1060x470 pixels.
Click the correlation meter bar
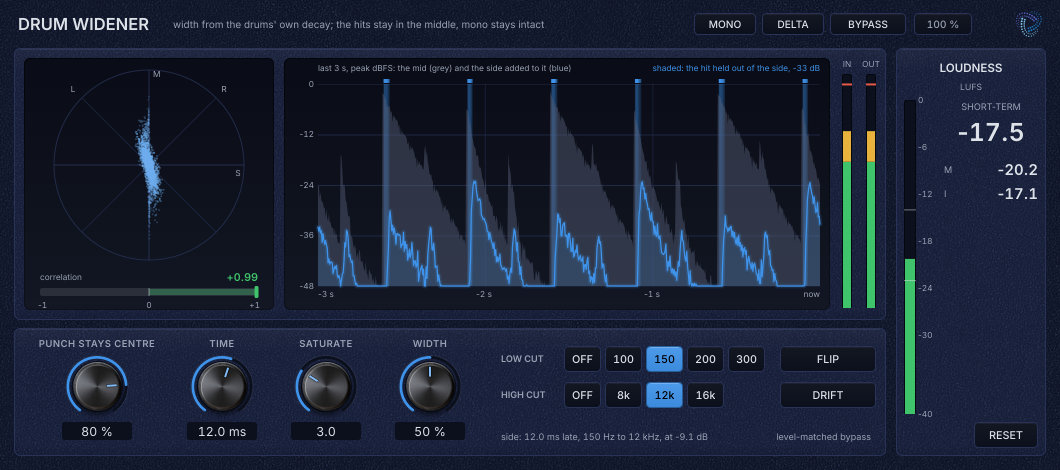point(149,292)
